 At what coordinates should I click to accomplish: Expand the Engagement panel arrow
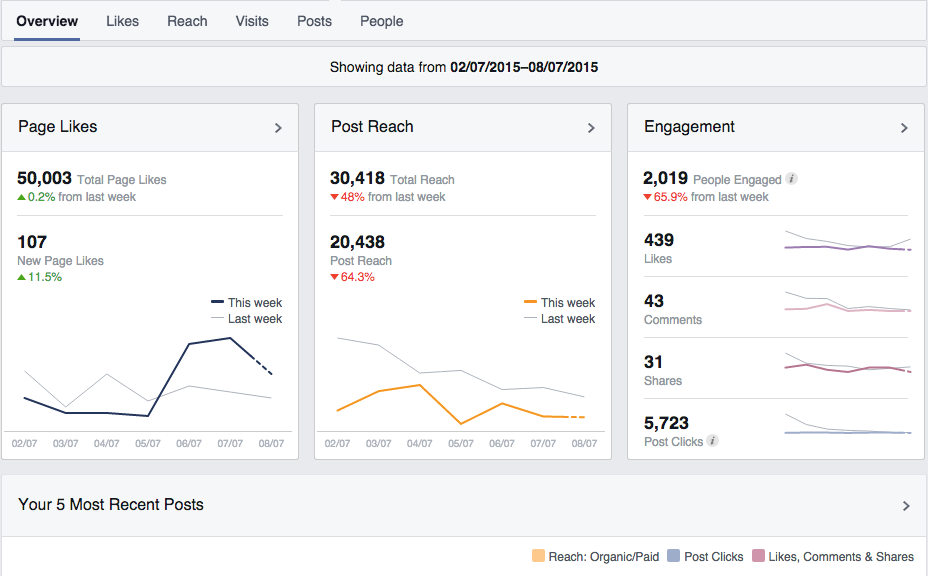pos(904,128)
